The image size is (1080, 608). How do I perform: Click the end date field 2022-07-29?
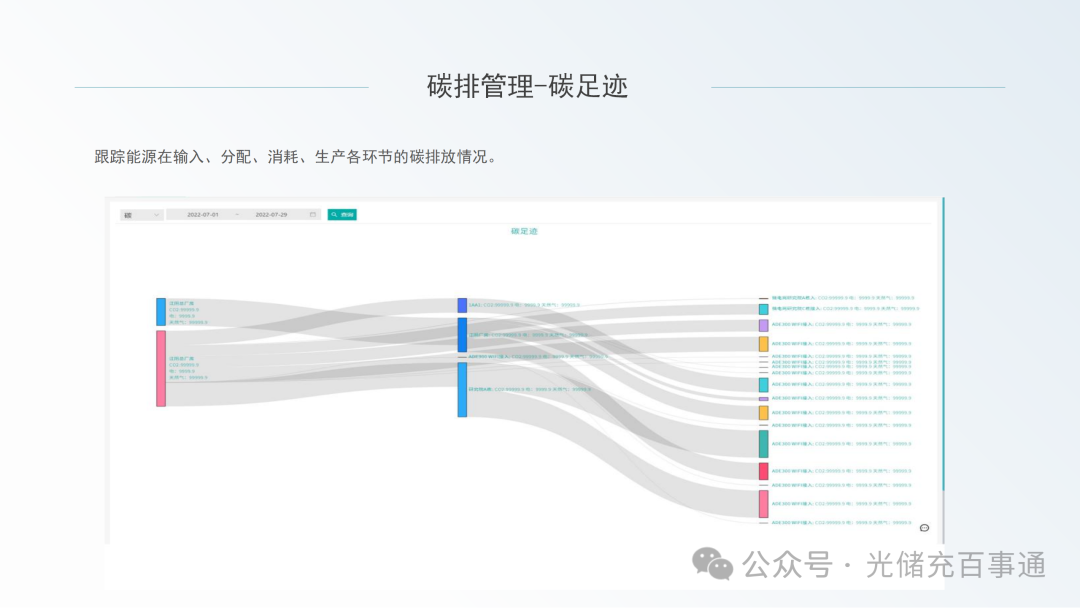[271, 215]
